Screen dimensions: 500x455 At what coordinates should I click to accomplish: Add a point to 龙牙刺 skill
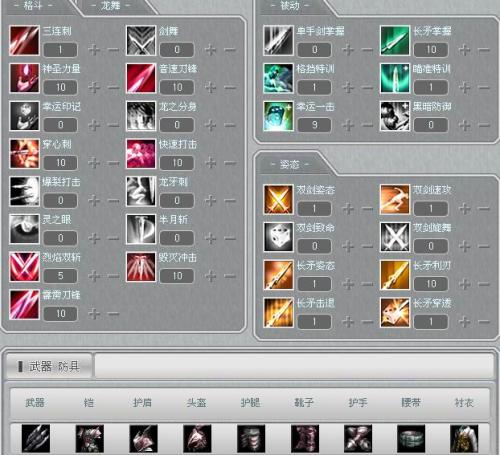[211, 201]
